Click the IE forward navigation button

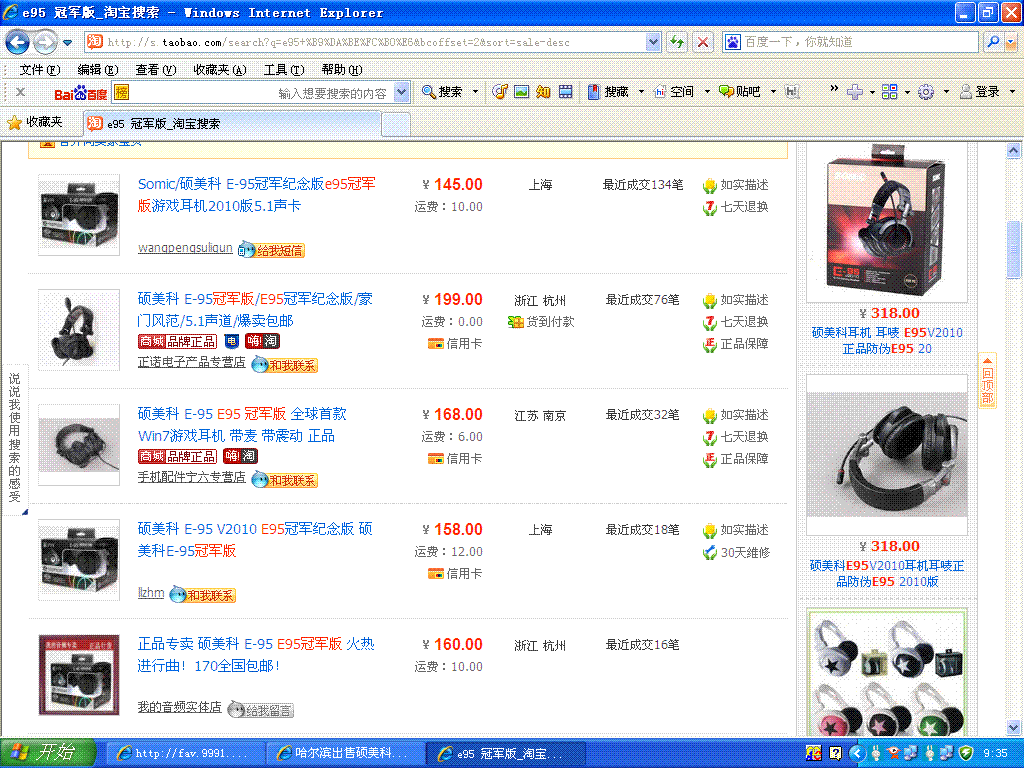45,42
